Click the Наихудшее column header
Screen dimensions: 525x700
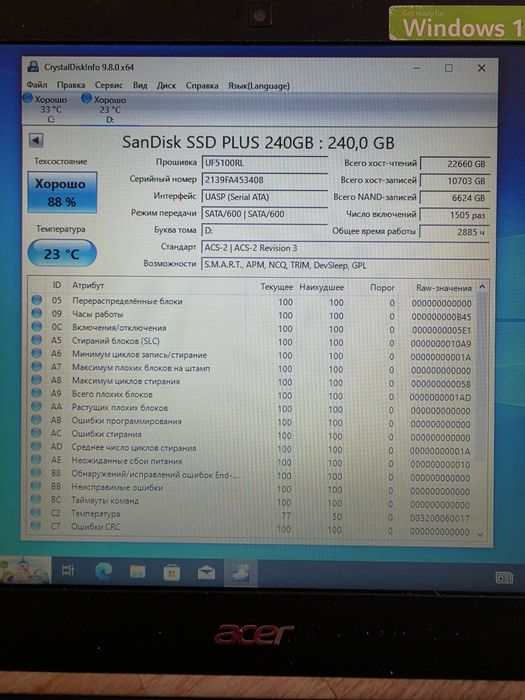click(x=321, y=287)
